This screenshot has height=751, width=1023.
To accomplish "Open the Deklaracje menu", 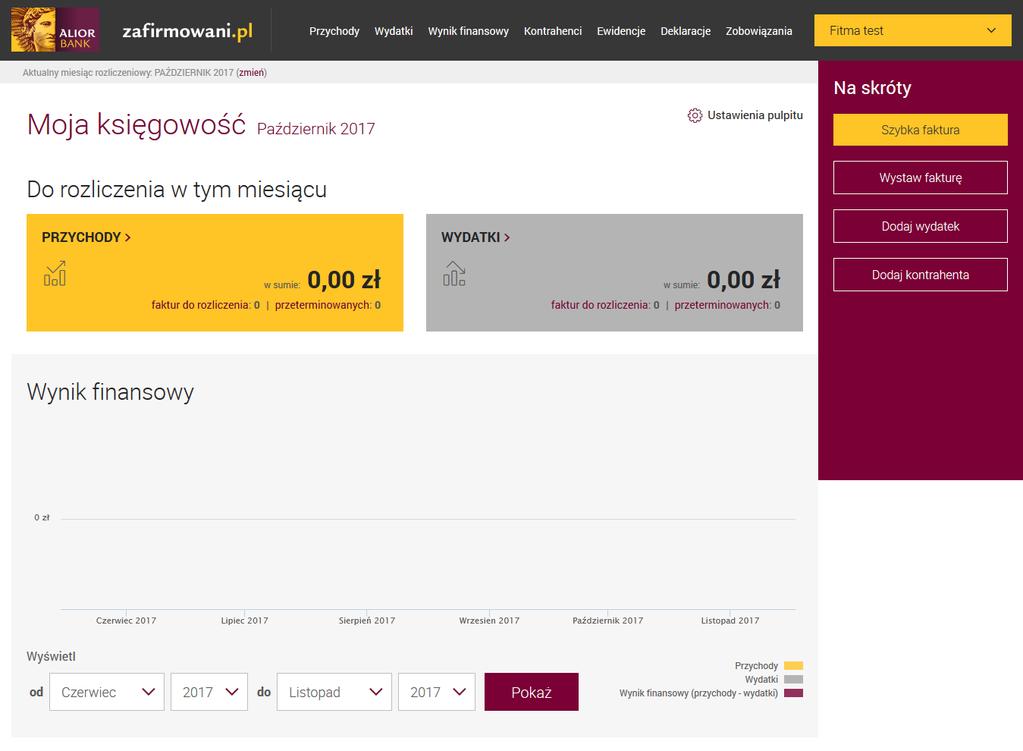I will pos(685,31).
